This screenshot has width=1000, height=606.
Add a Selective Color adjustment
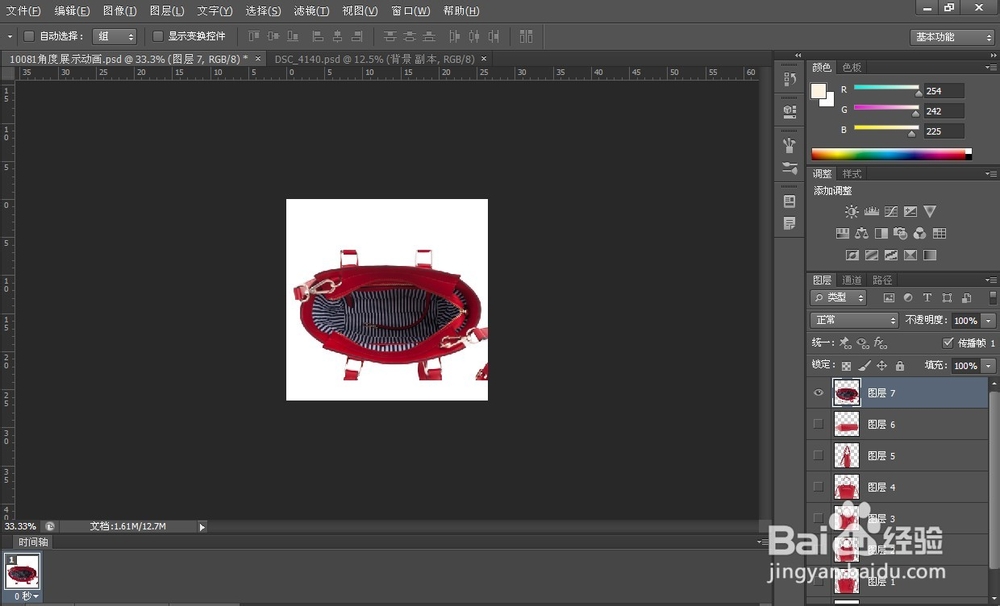[910, 255]
